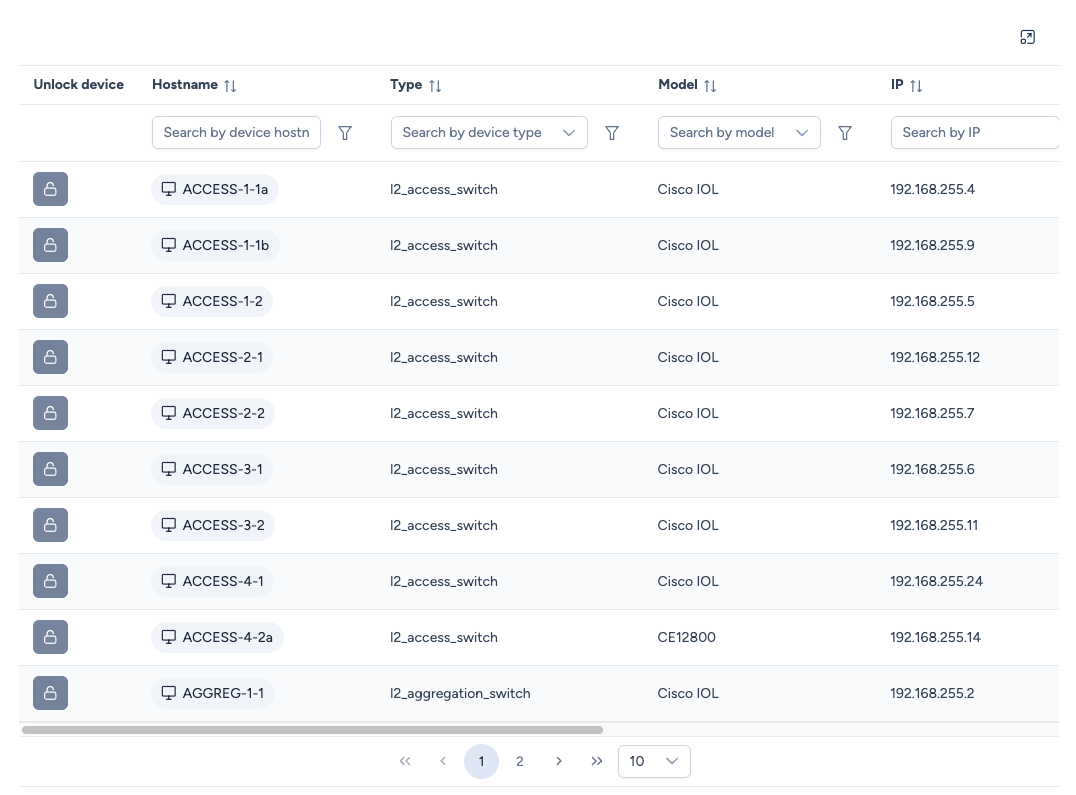1076x795 pixels.
Task: Click the lock icon for AGGREG-1-1
Action: coord(50,693)
